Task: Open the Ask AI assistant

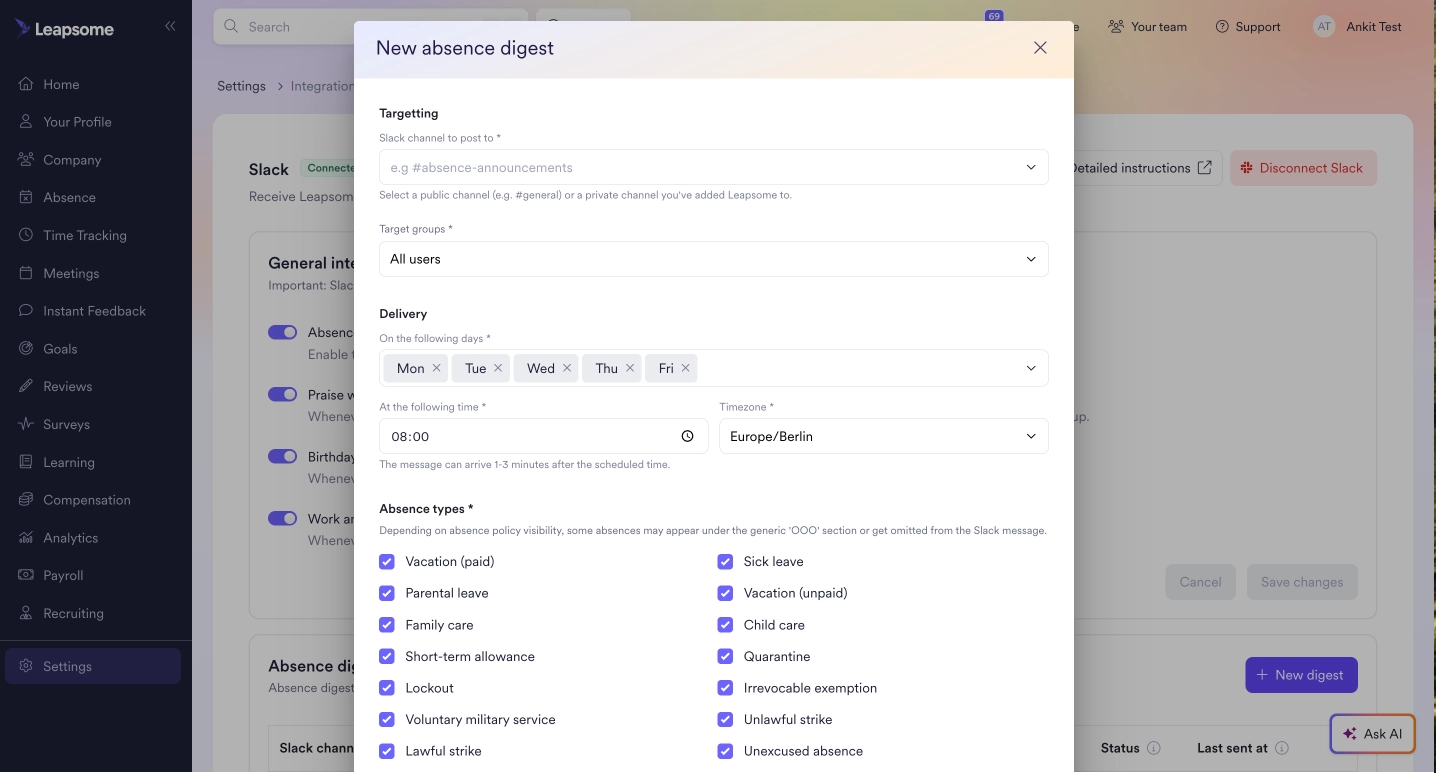Action: 1372,733
